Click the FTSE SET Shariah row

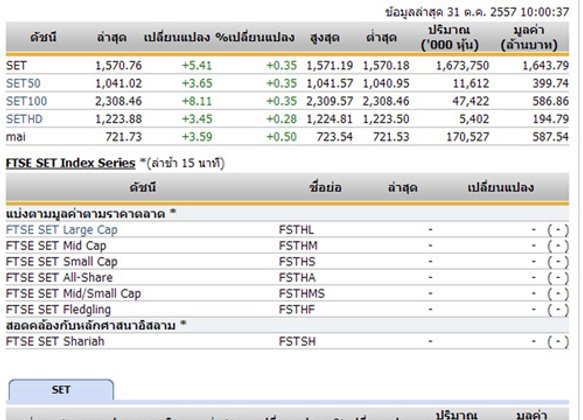[287, 342]
